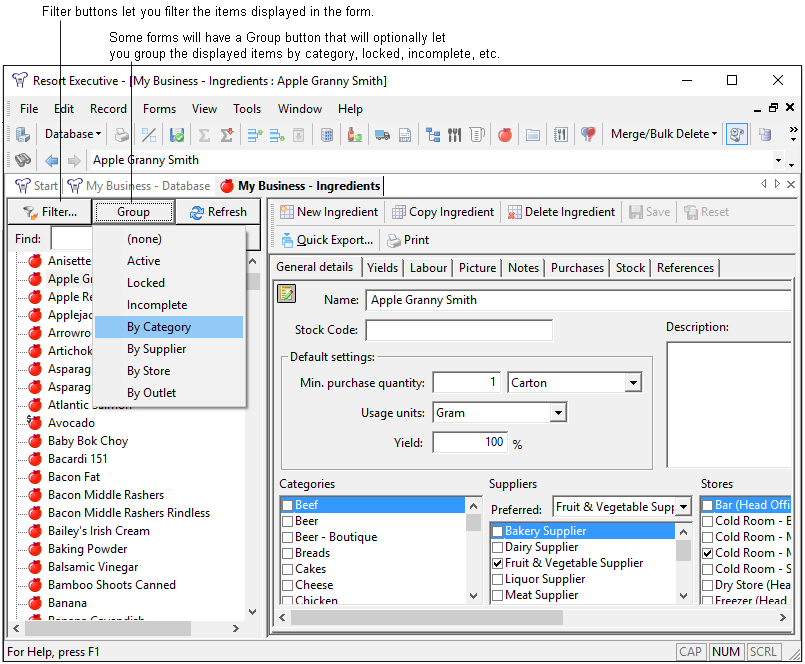The image size is (805, 664).
Task: Click the edit name pencil icon
Action: coord(286,294)
